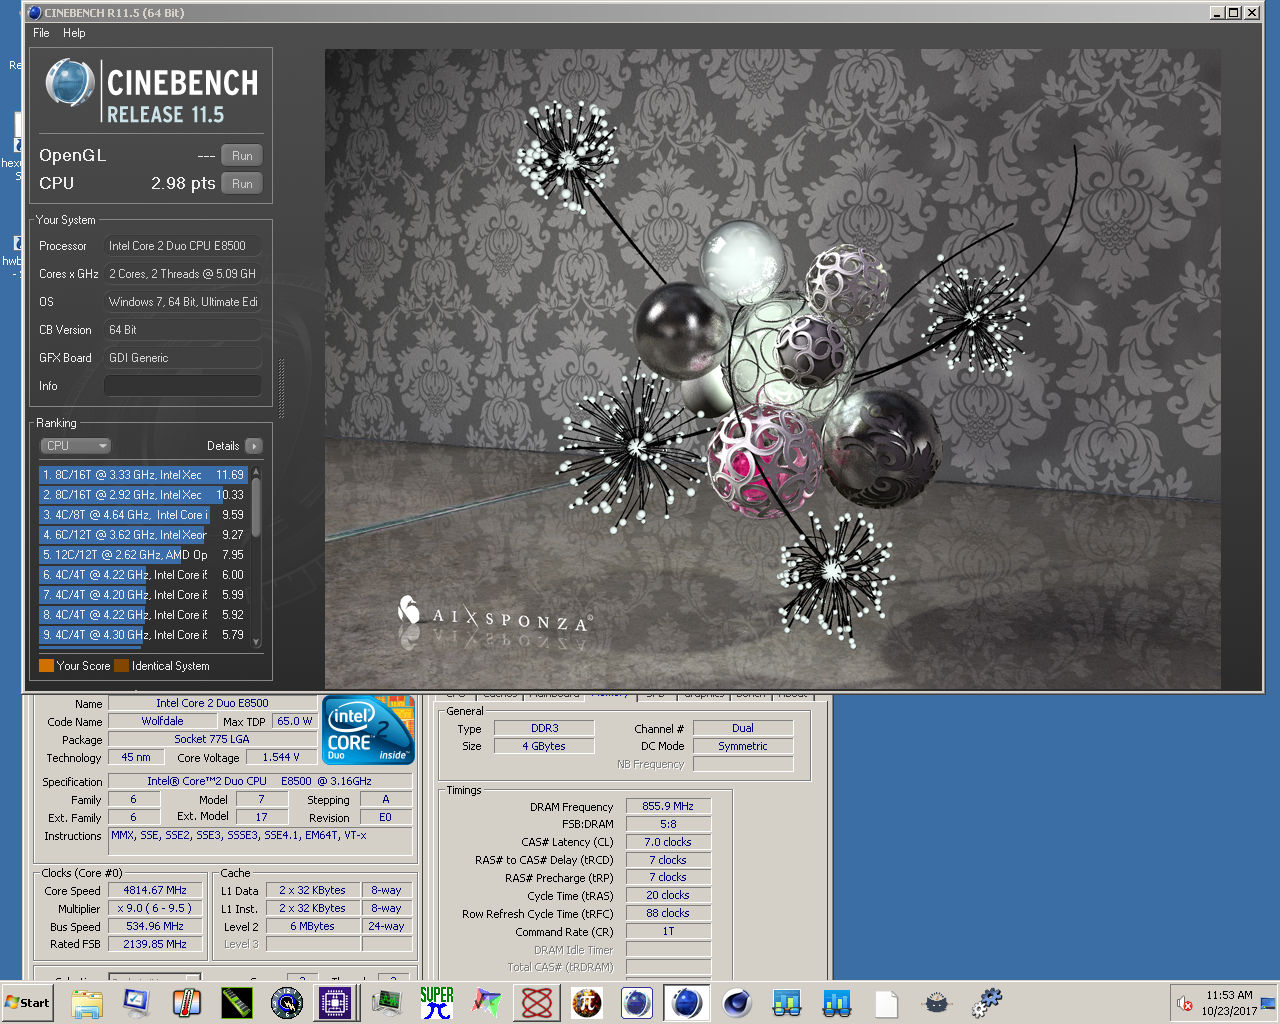Open the CPU ranking type dropdown
Screen dimensions: 1280x1024
click(75, 446)
